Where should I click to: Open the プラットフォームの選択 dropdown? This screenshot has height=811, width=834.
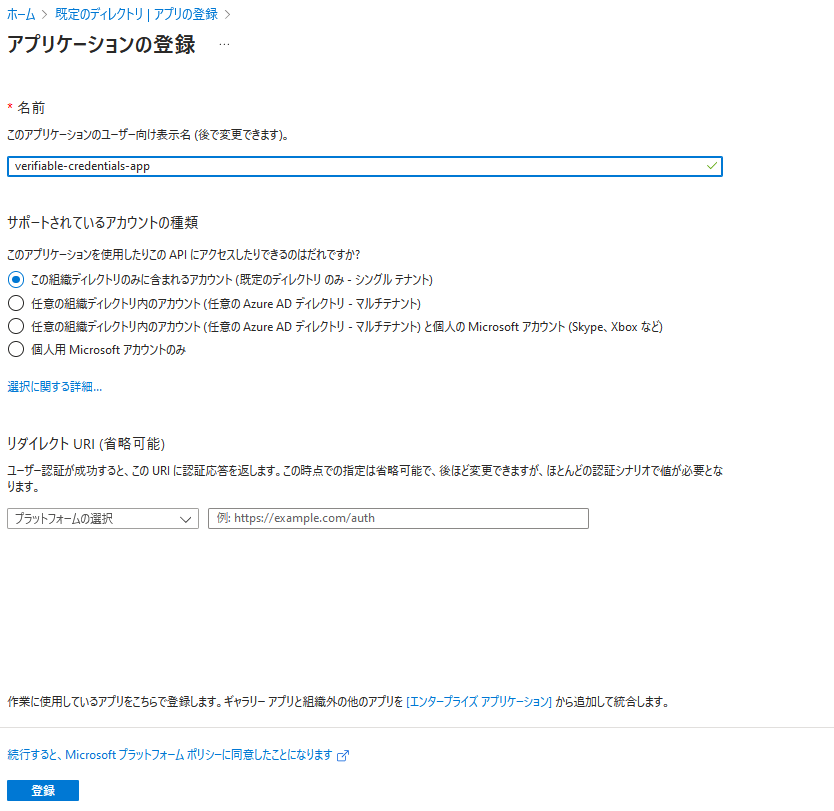click(x=102, y=518)
